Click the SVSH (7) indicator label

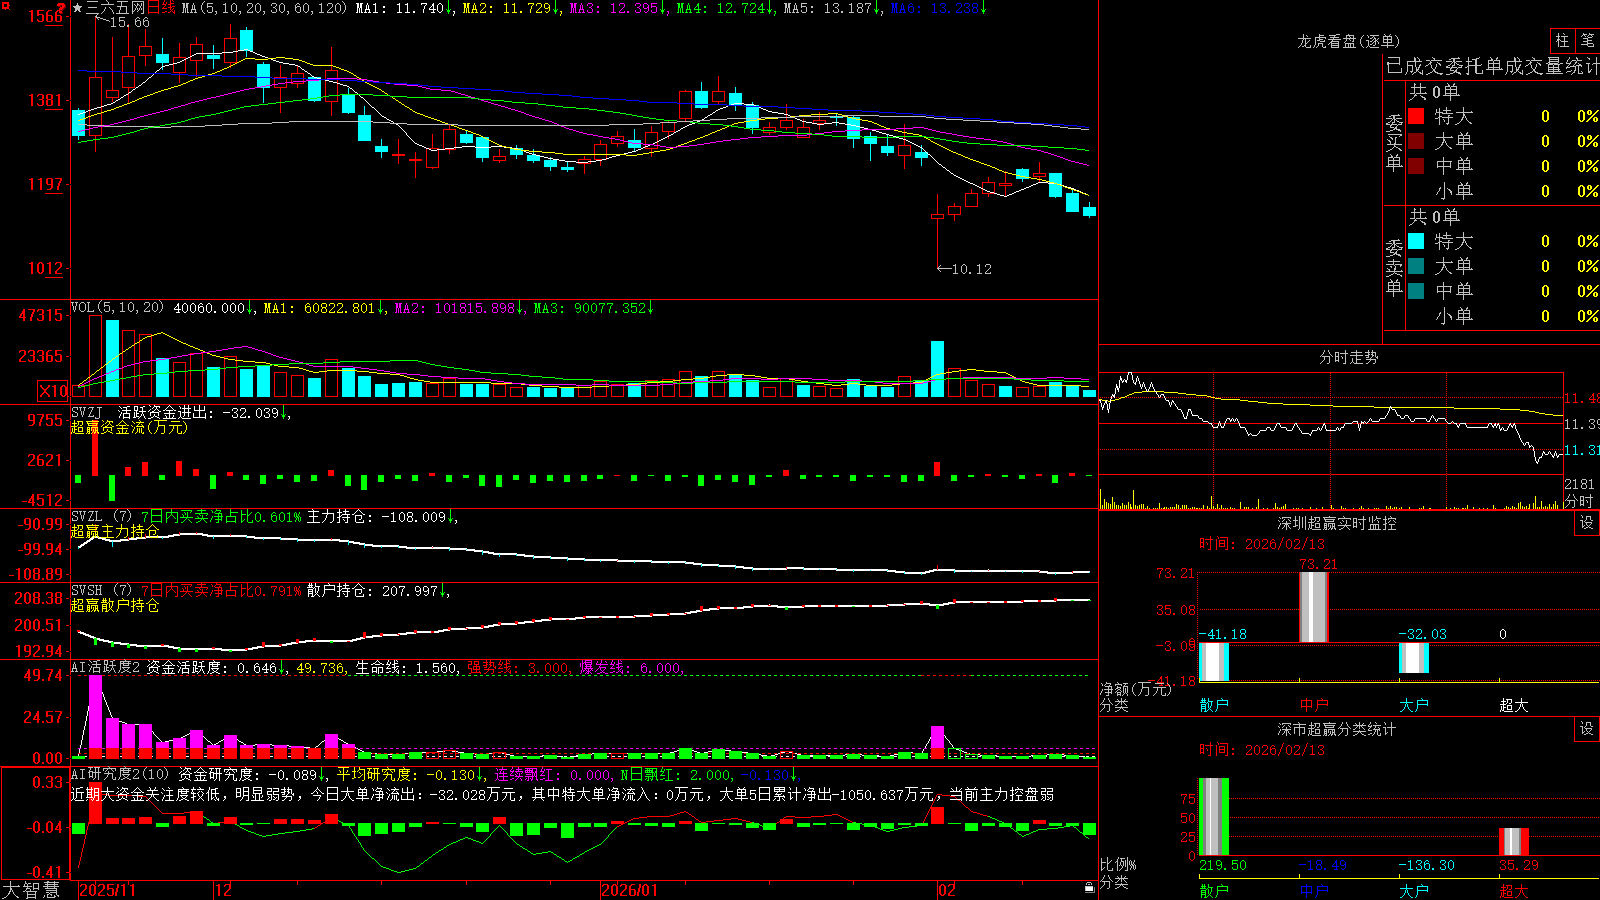(102, 591)
